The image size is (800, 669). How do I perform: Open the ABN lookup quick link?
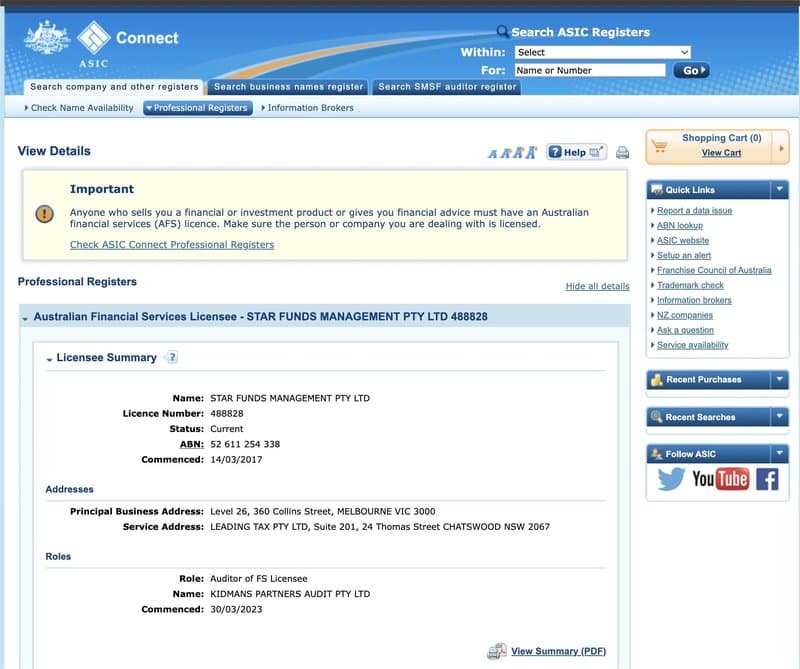point(680,225)
